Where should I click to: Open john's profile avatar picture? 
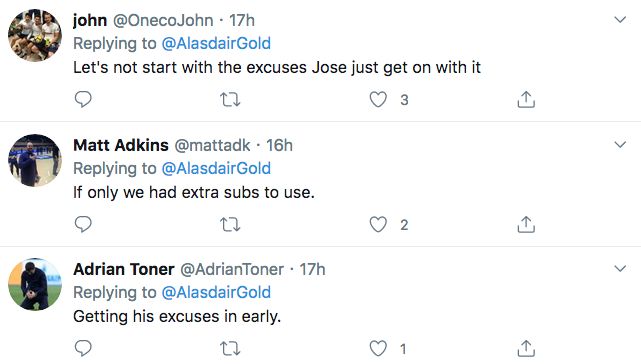35,36
